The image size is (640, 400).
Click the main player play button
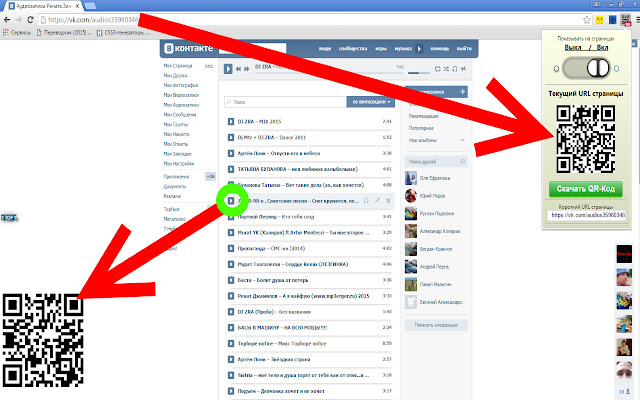pyautogui.click(x=228, y=69)
